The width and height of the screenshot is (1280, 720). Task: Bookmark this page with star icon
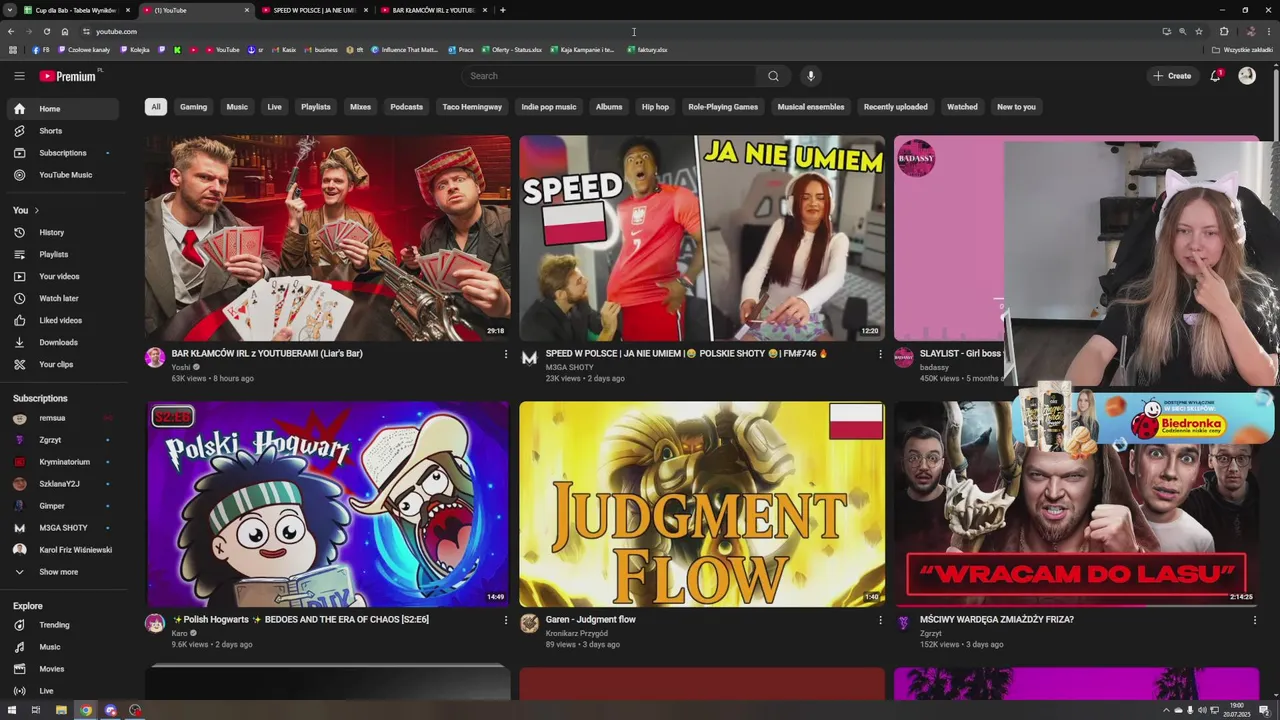1199,31
